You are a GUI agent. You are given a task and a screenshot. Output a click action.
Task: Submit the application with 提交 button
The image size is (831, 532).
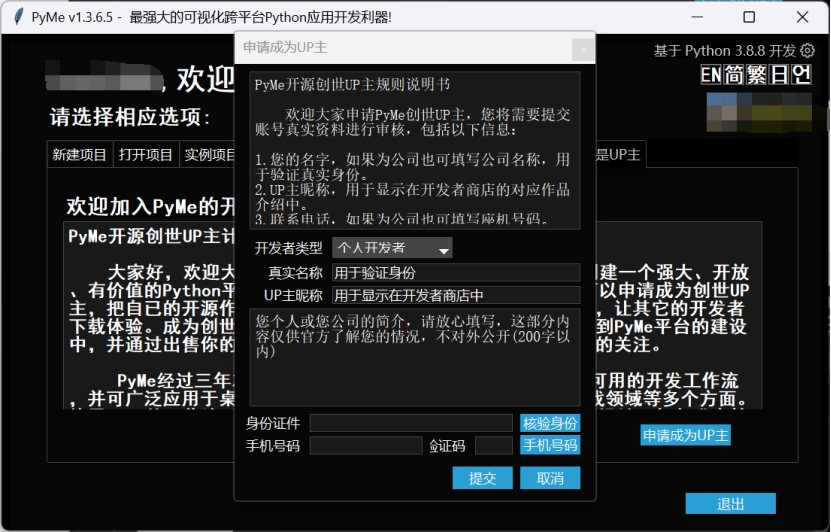[x=482, y=478]
